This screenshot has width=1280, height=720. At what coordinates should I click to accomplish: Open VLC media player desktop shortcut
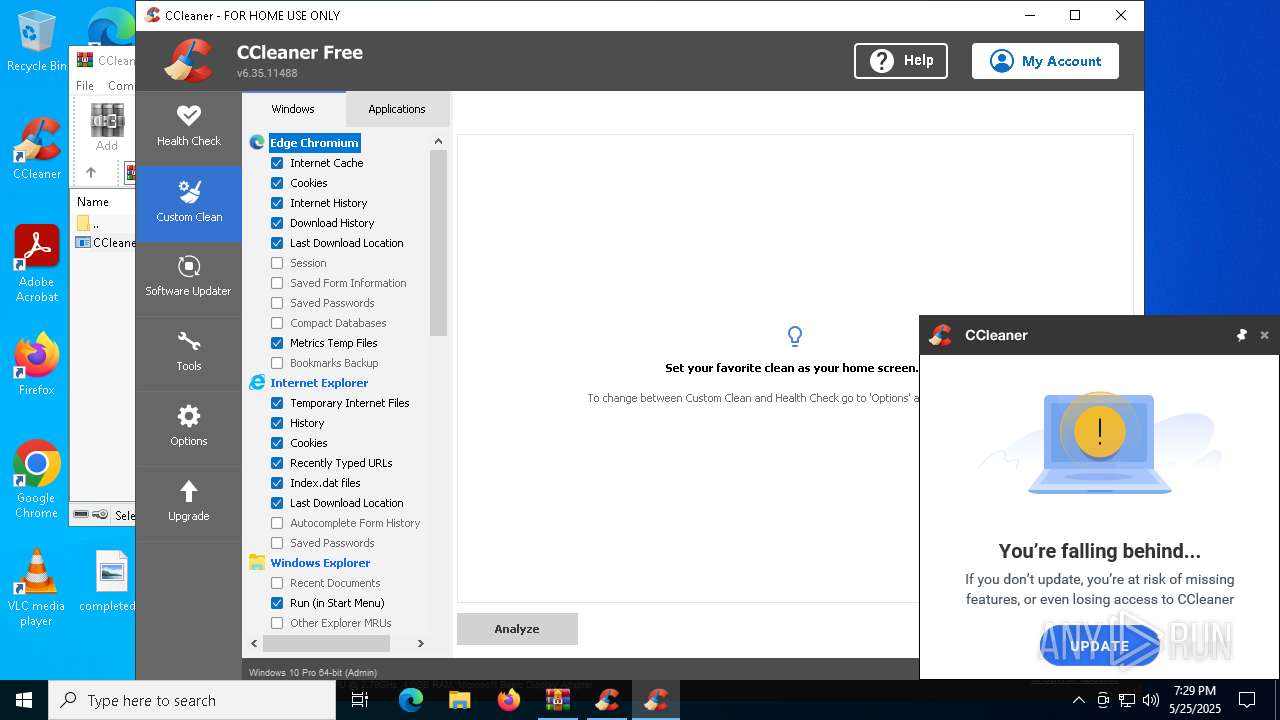(x=36, y=588)
